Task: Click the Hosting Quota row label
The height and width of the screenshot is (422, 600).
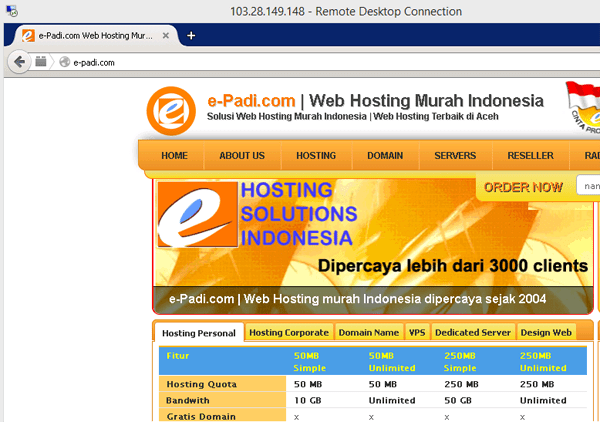Action: (201, 384)
